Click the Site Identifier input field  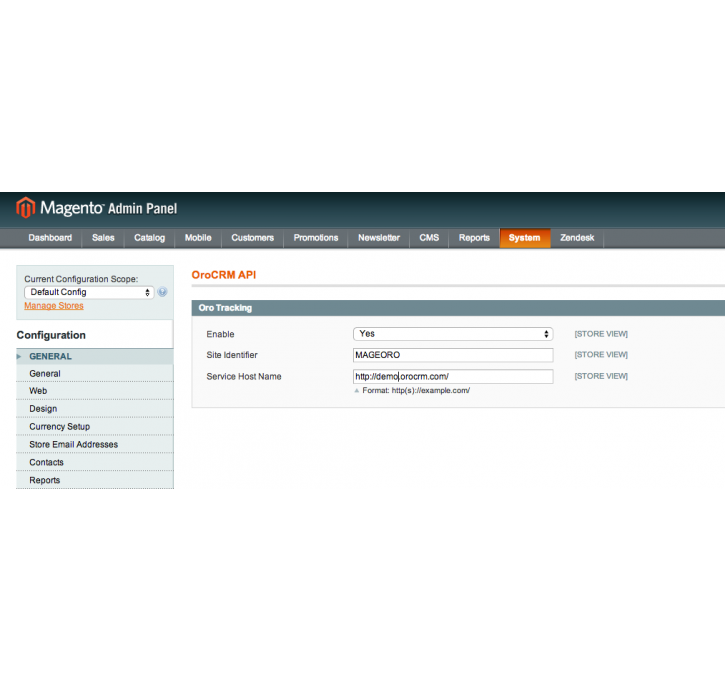pos(453,355)
